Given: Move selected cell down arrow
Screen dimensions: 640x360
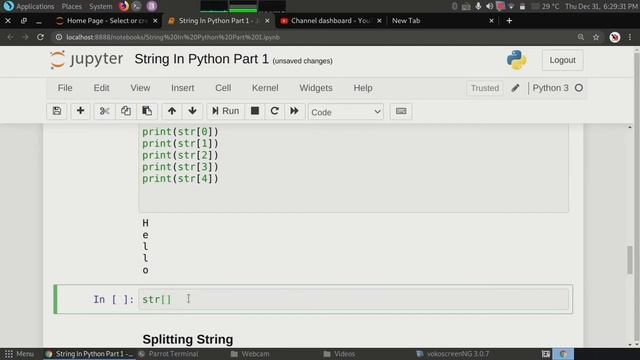Looking at the screenshot, I should coord(193,111).
